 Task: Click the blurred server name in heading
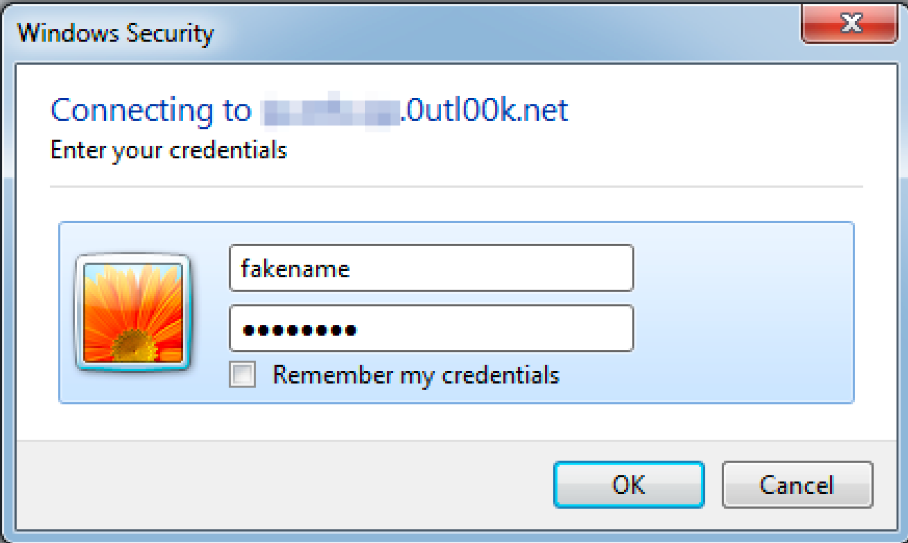328,110
